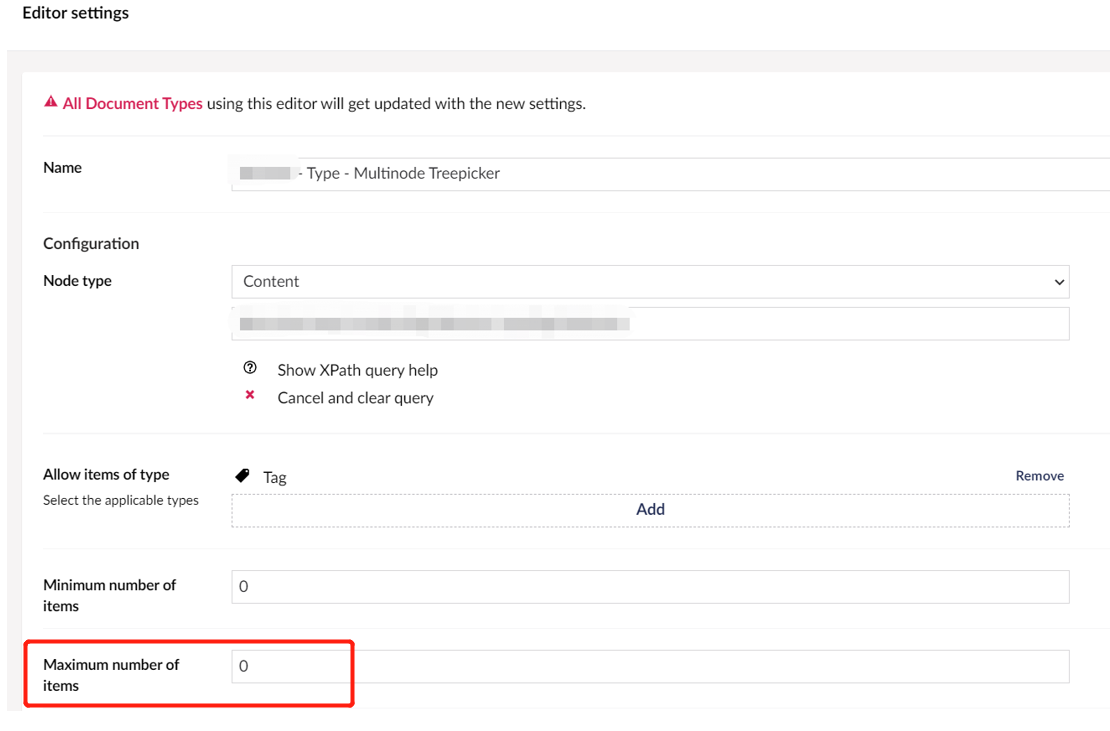Click the Add item type button
The height and width of the screenshot is (731, 1110).
pyautogui.click(x=650, y=510)
